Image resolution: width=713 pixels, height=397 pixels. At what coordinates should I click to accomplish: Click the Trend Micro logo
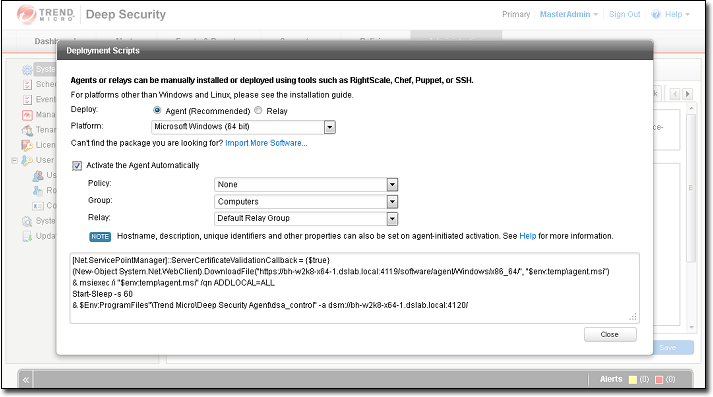(45, 15)
